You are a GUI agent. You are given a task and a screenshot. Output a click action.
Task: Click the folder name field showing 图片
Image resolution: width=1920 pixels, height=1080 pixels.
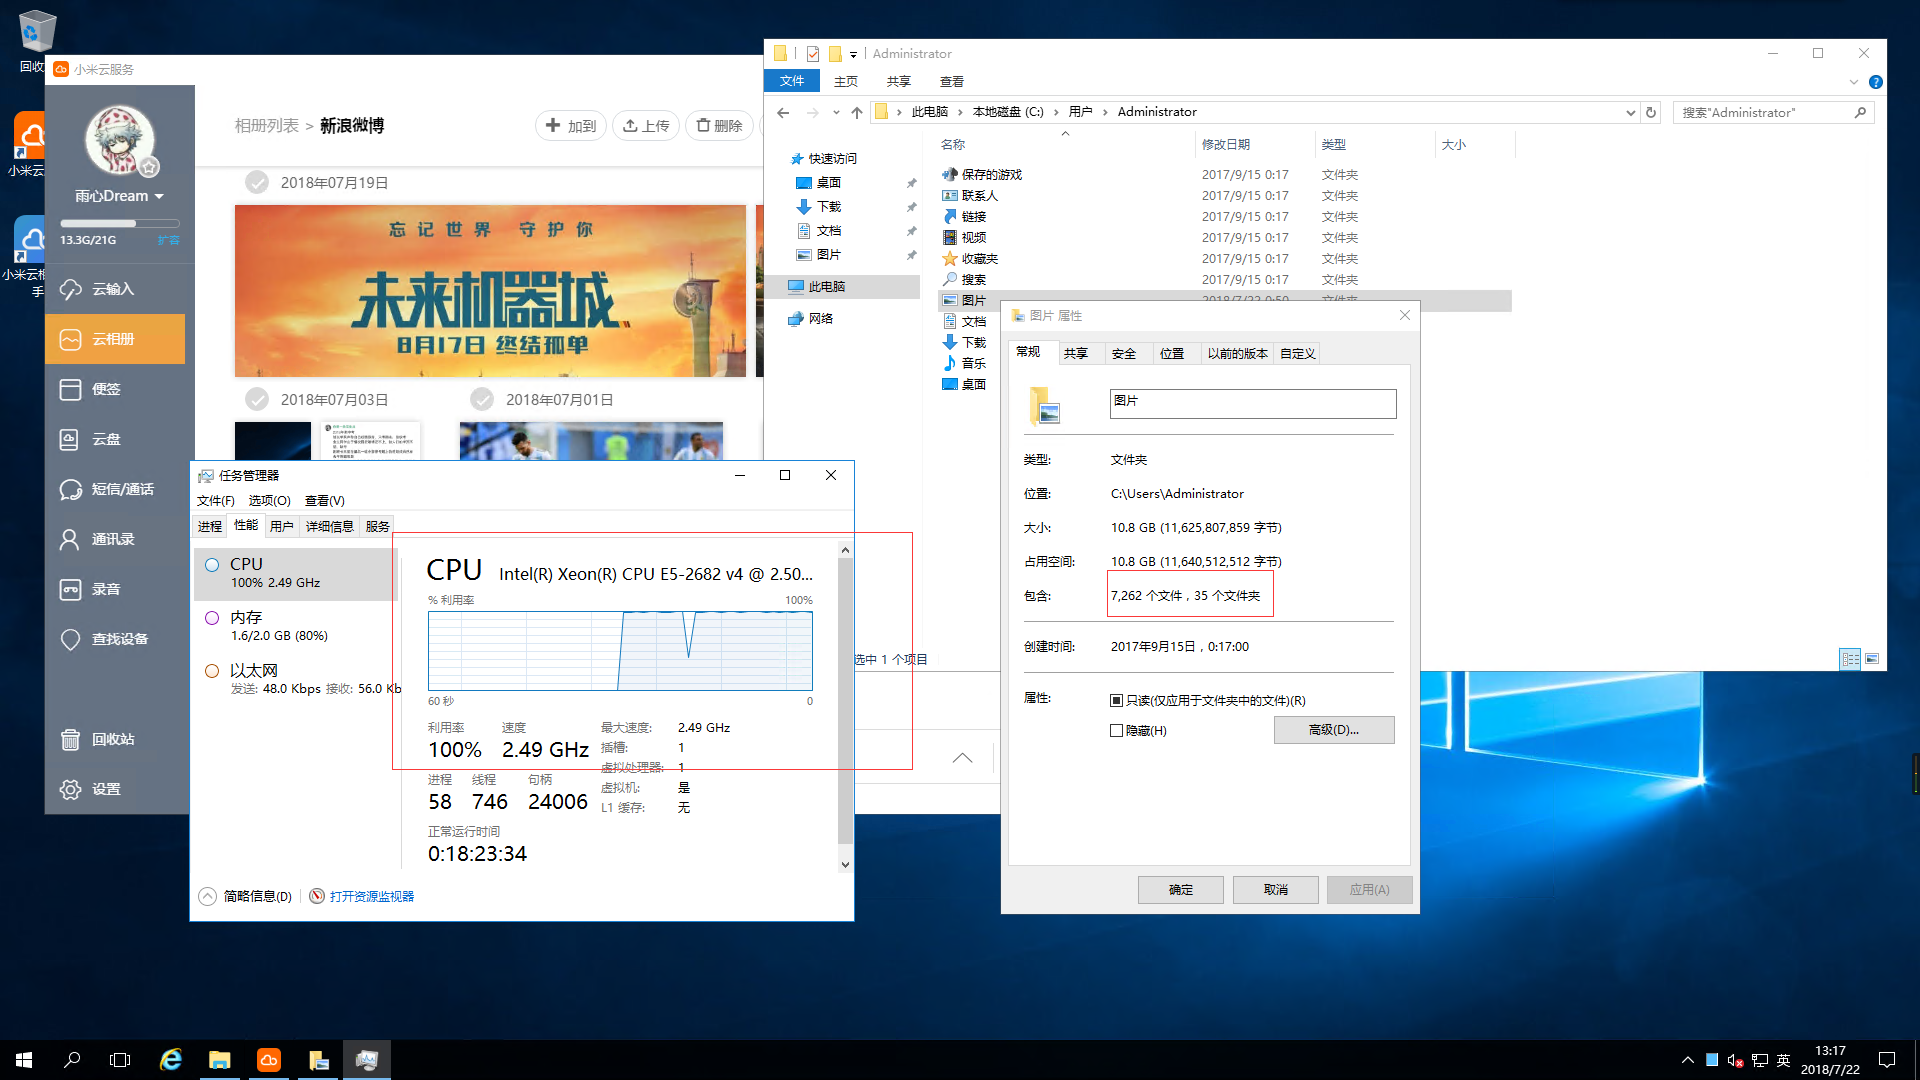coord(1253,404)
